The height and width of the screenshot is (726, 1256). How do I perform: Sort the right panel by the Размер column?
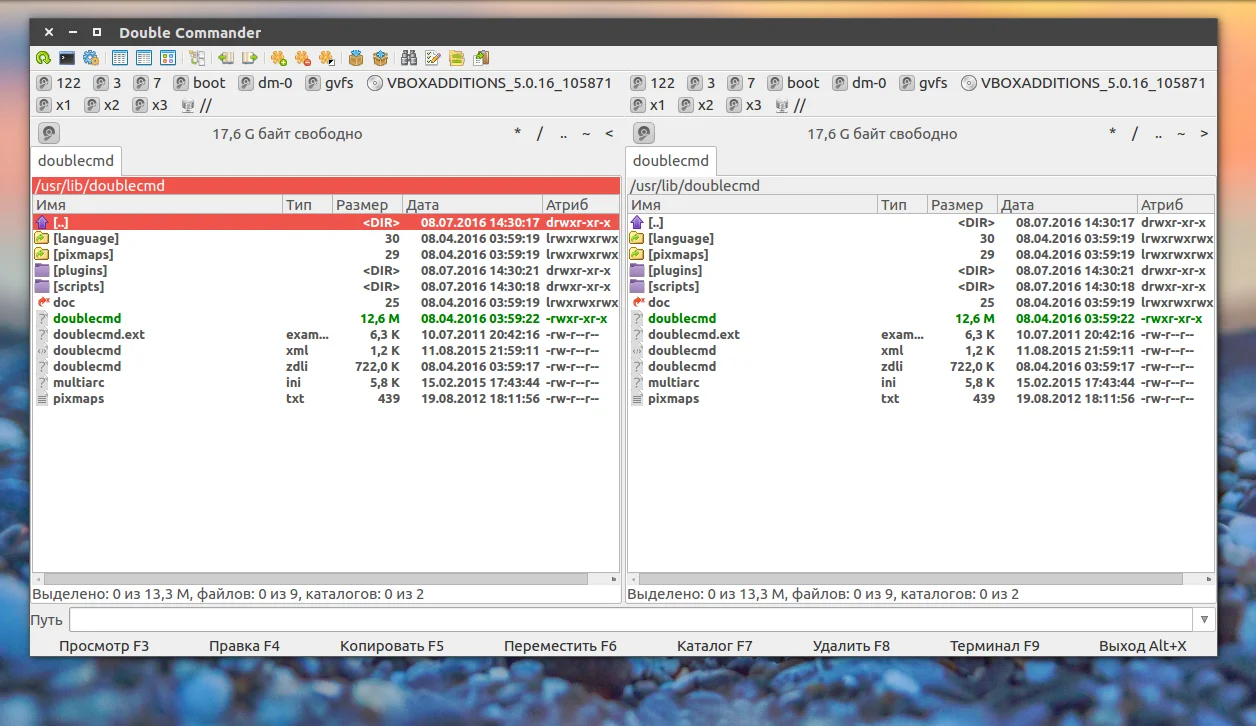(x=961, y=205)
